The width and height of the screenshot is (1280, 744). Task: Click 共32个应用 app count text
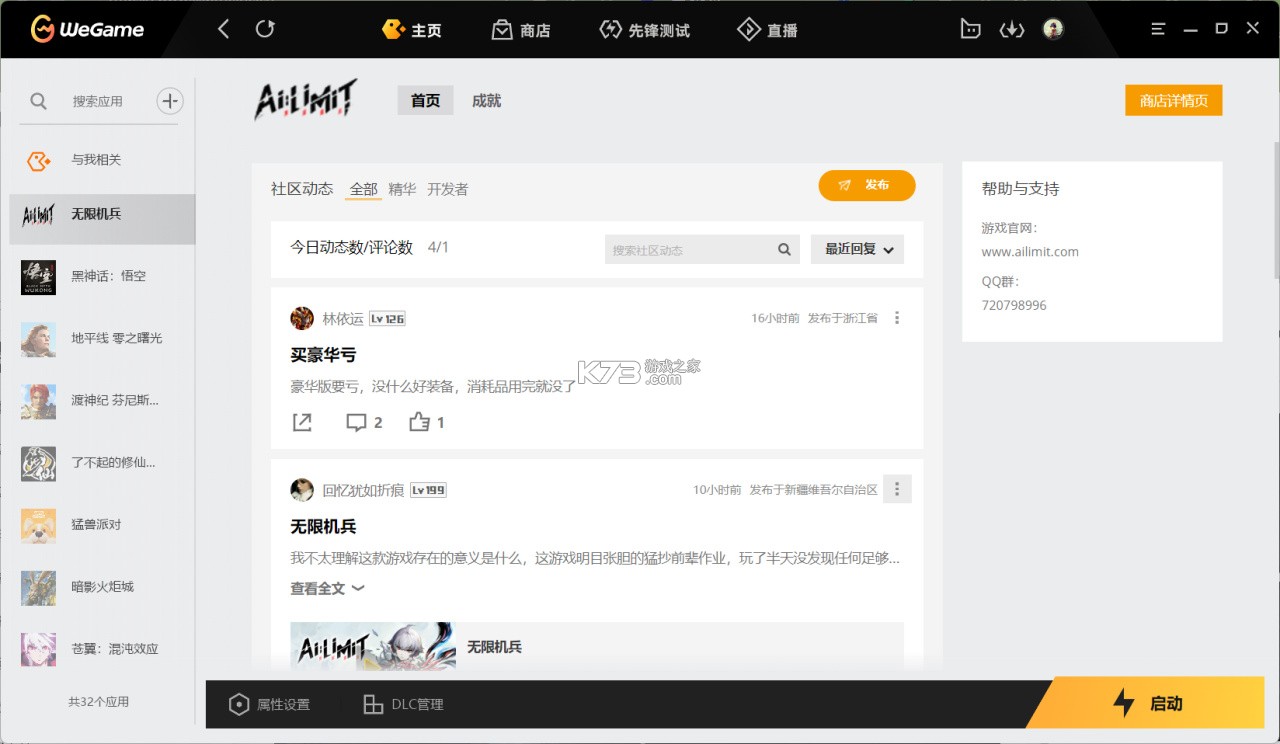click(x=98, y=702)
